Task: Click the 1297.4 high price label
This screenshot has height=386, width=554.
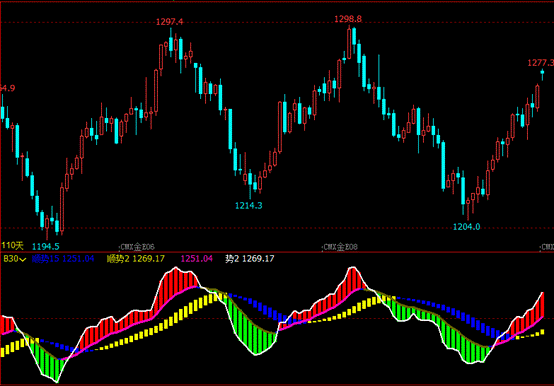Action: coord(170,22)
